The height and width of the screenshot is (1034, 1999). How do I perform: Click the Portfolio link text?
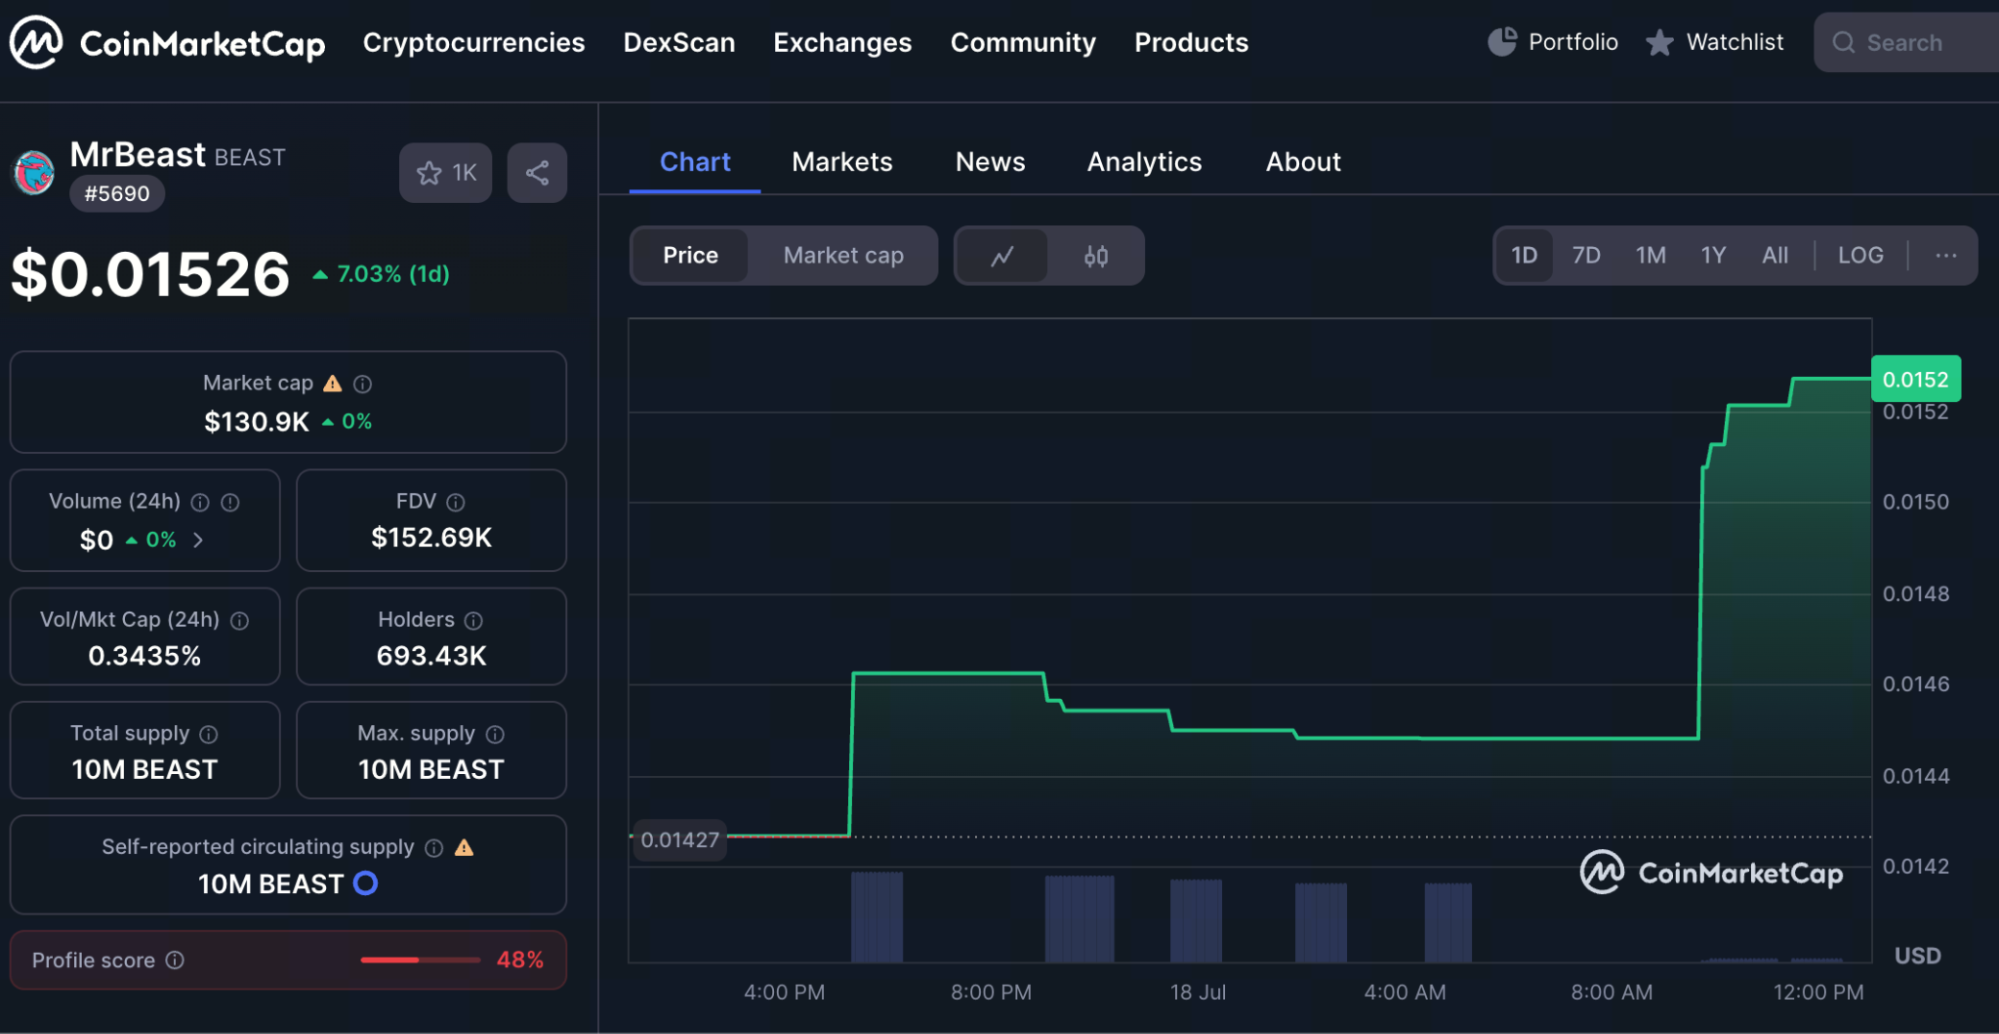tap(1573, 42)
